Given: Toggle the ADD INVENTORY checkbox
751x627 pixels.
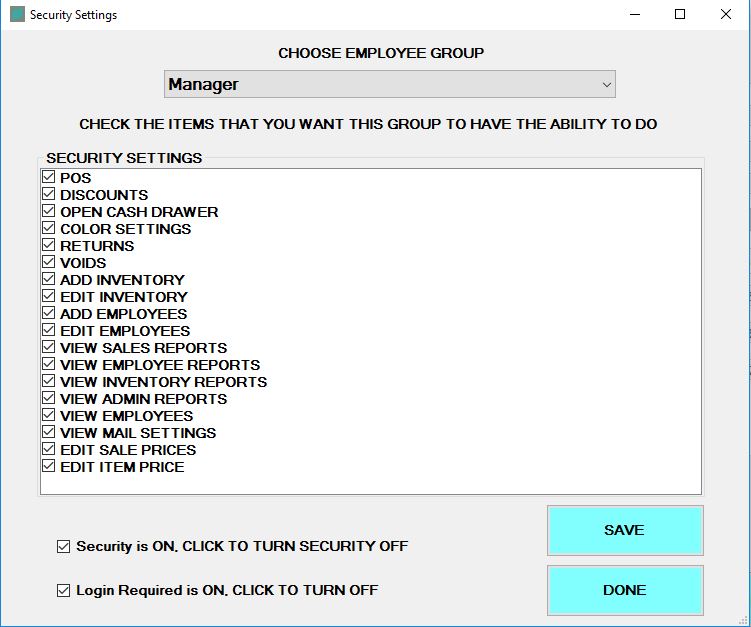Looking at the screenshot, I should (48, 280).
